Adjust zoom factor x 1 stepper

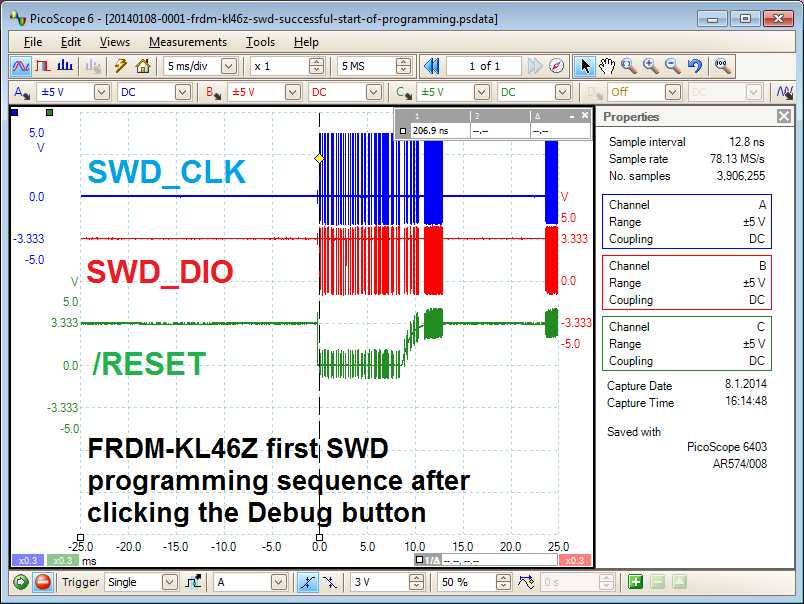(316, 66)
